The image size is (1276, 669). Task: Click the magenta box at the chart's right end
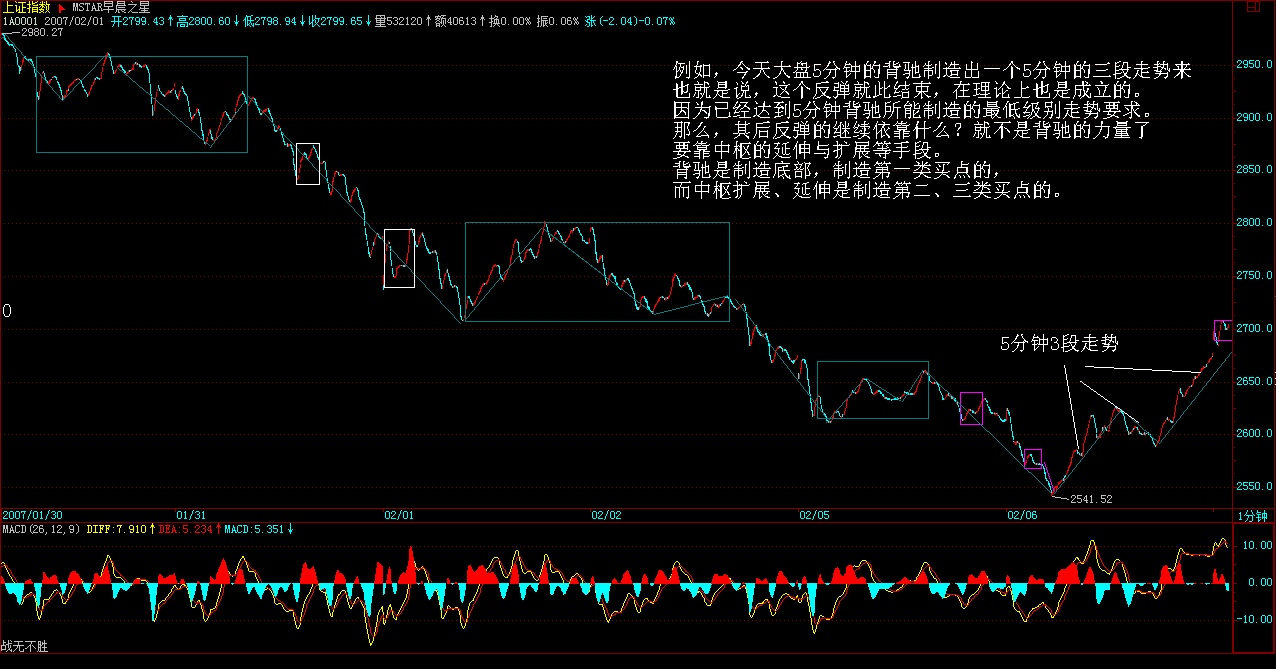(x=1223, y=330)
